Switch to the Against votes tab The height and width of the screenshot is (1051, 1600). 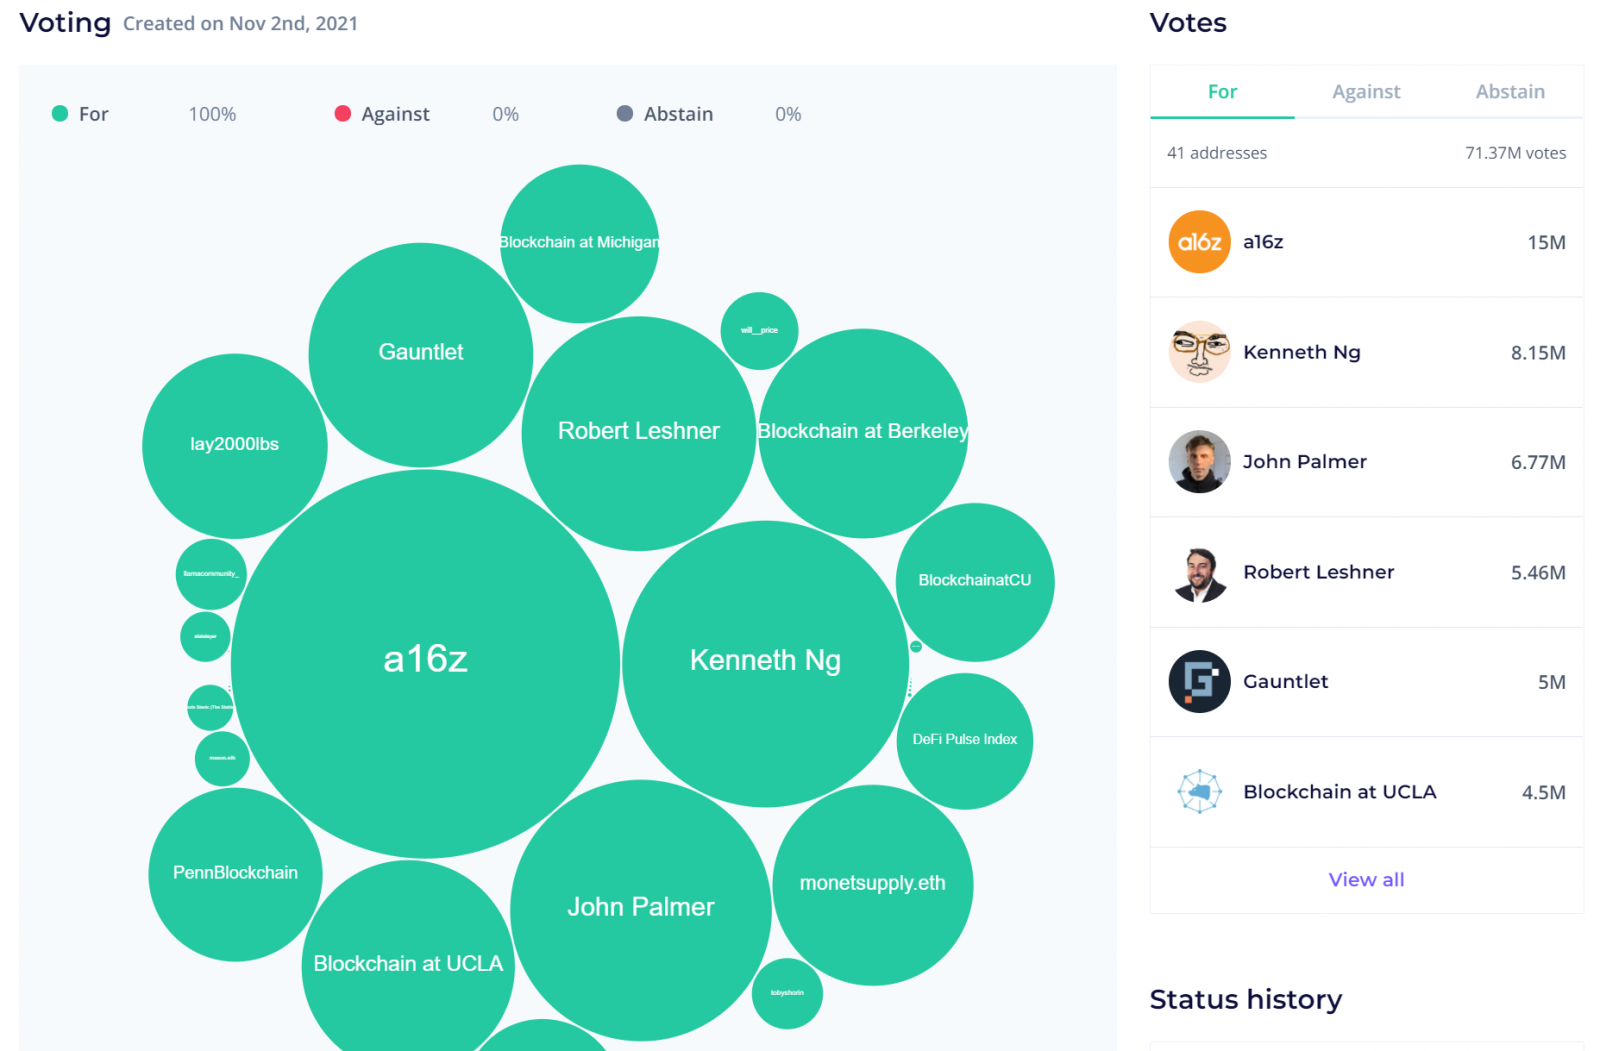pyautogui.click(x=1366, y=92)
